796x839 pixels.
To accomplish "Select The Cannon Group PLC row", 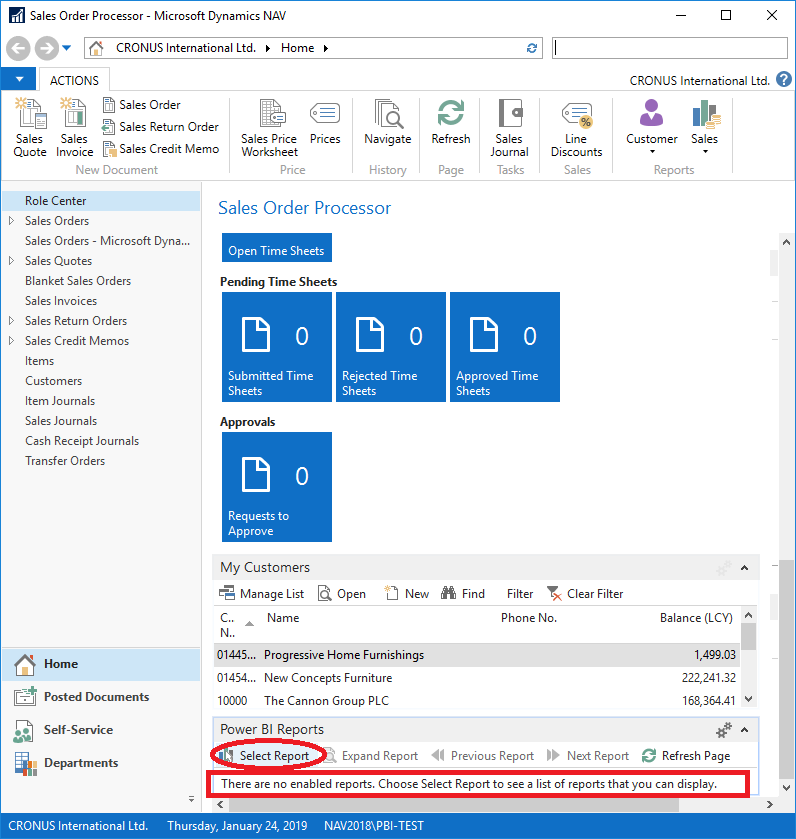I will tap(477, 701).
